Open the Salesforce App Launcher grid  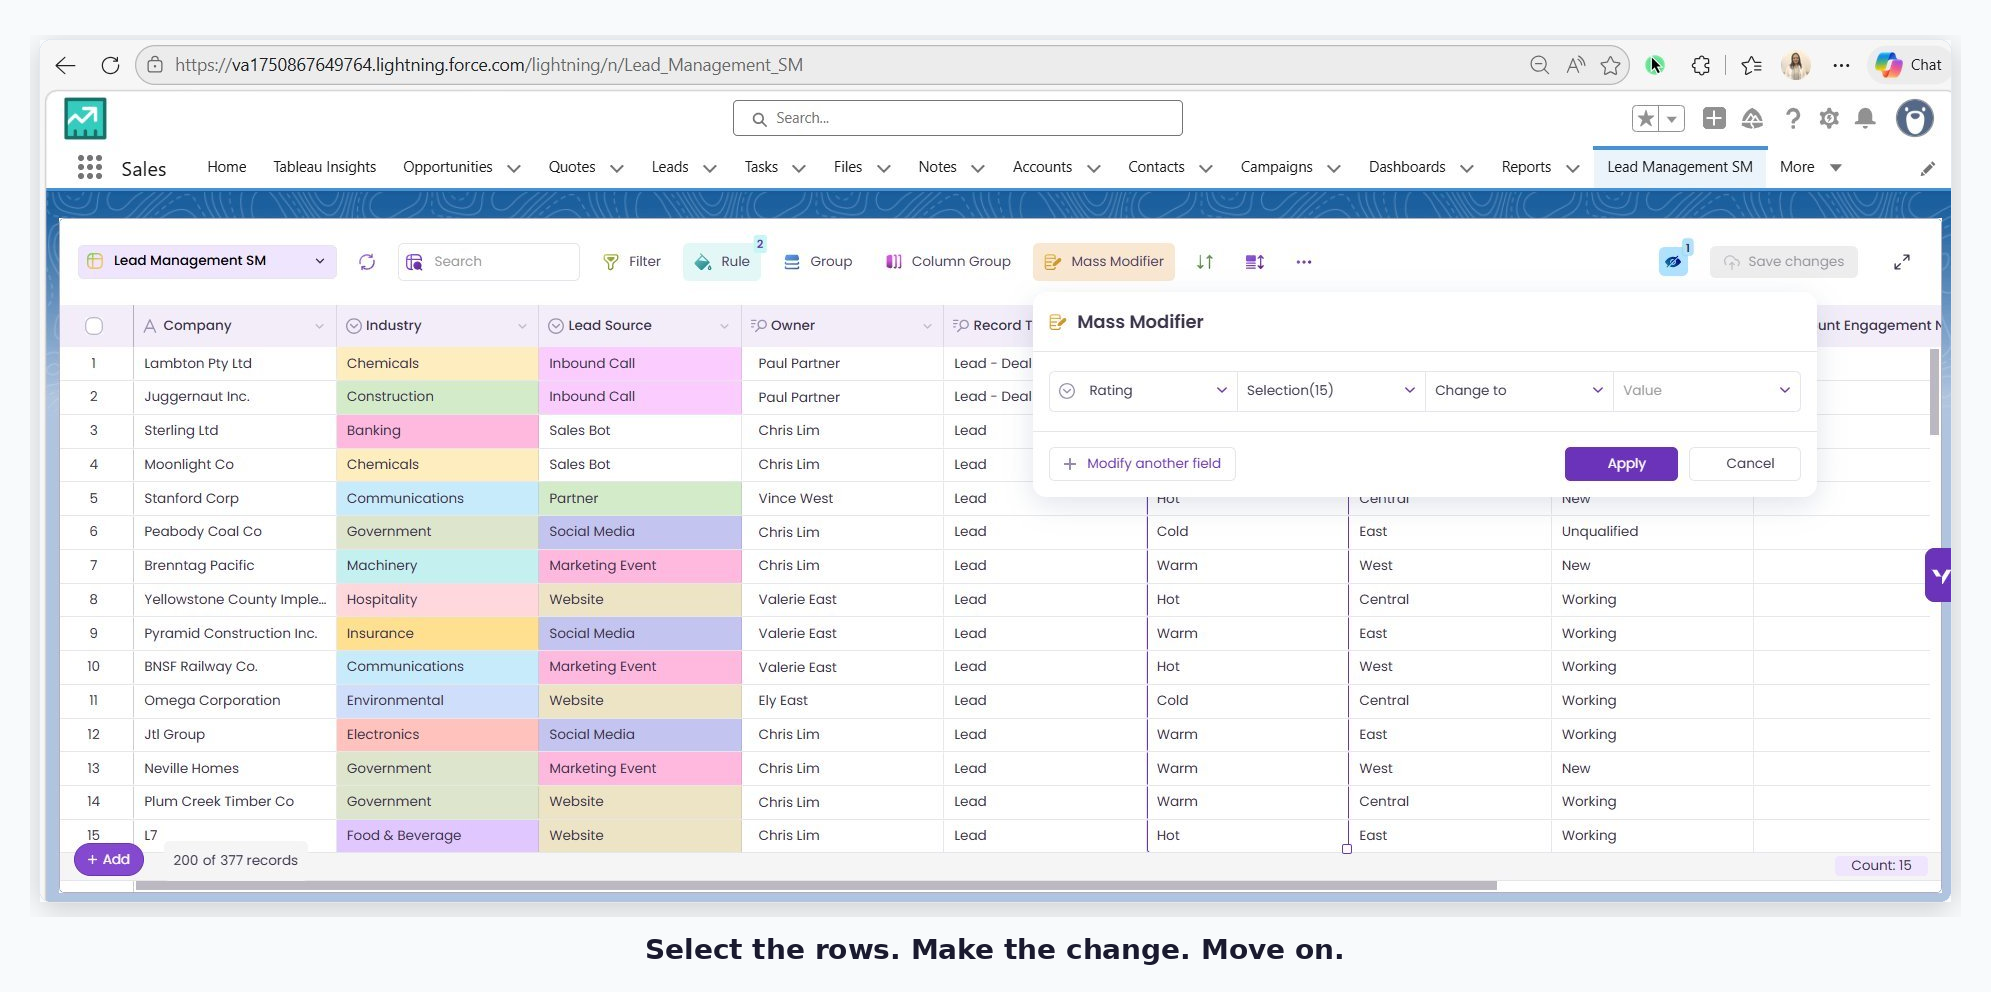pyautogui.click(x=90, y=167)
